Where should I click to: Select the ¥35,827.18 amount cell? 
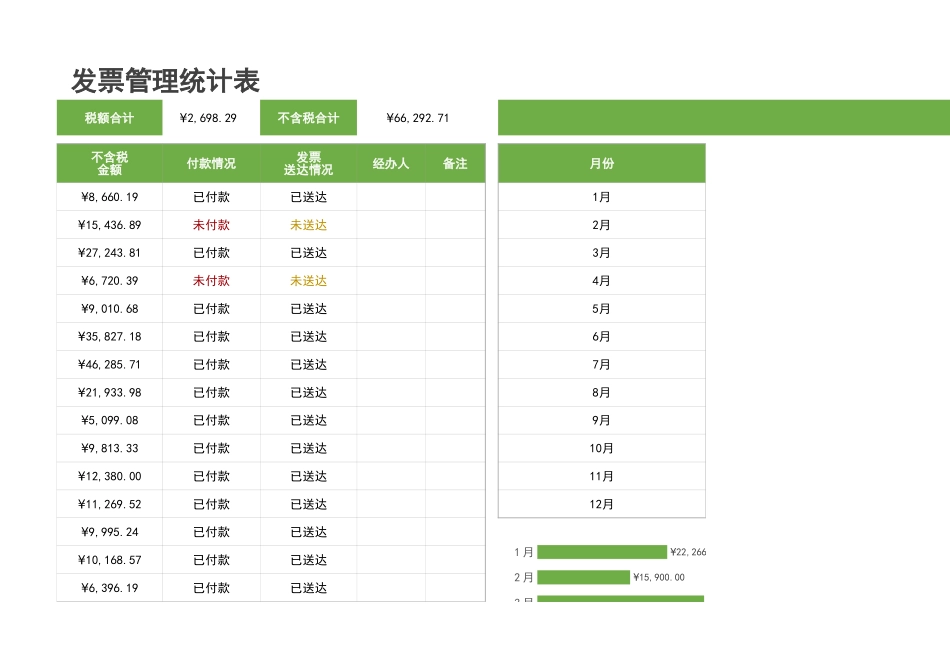(x=109, y=337)
